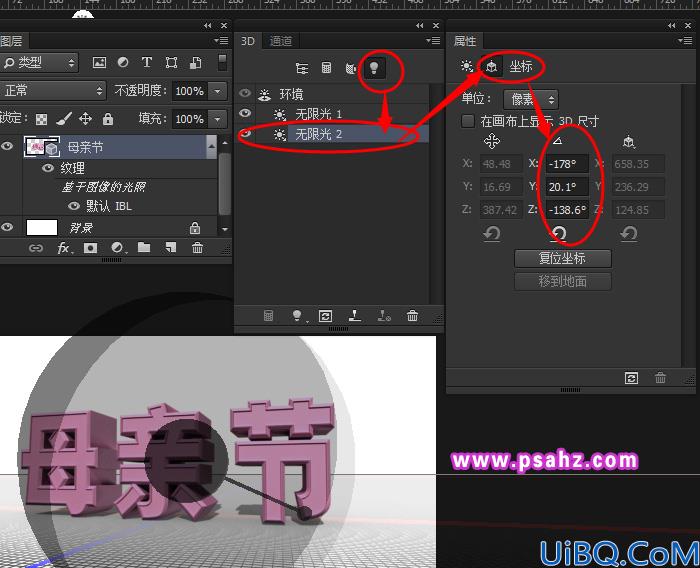Screen dimensions: 700x568
Task: Toggle visibility of 环境 in 3D panel
Action: coord(245,93)
